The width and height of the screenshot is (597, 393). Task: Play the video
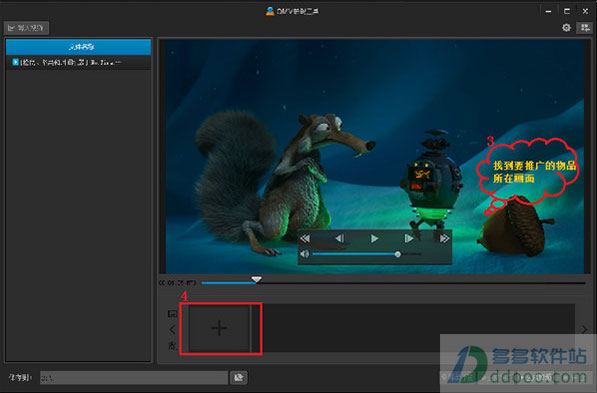[374, 238]
